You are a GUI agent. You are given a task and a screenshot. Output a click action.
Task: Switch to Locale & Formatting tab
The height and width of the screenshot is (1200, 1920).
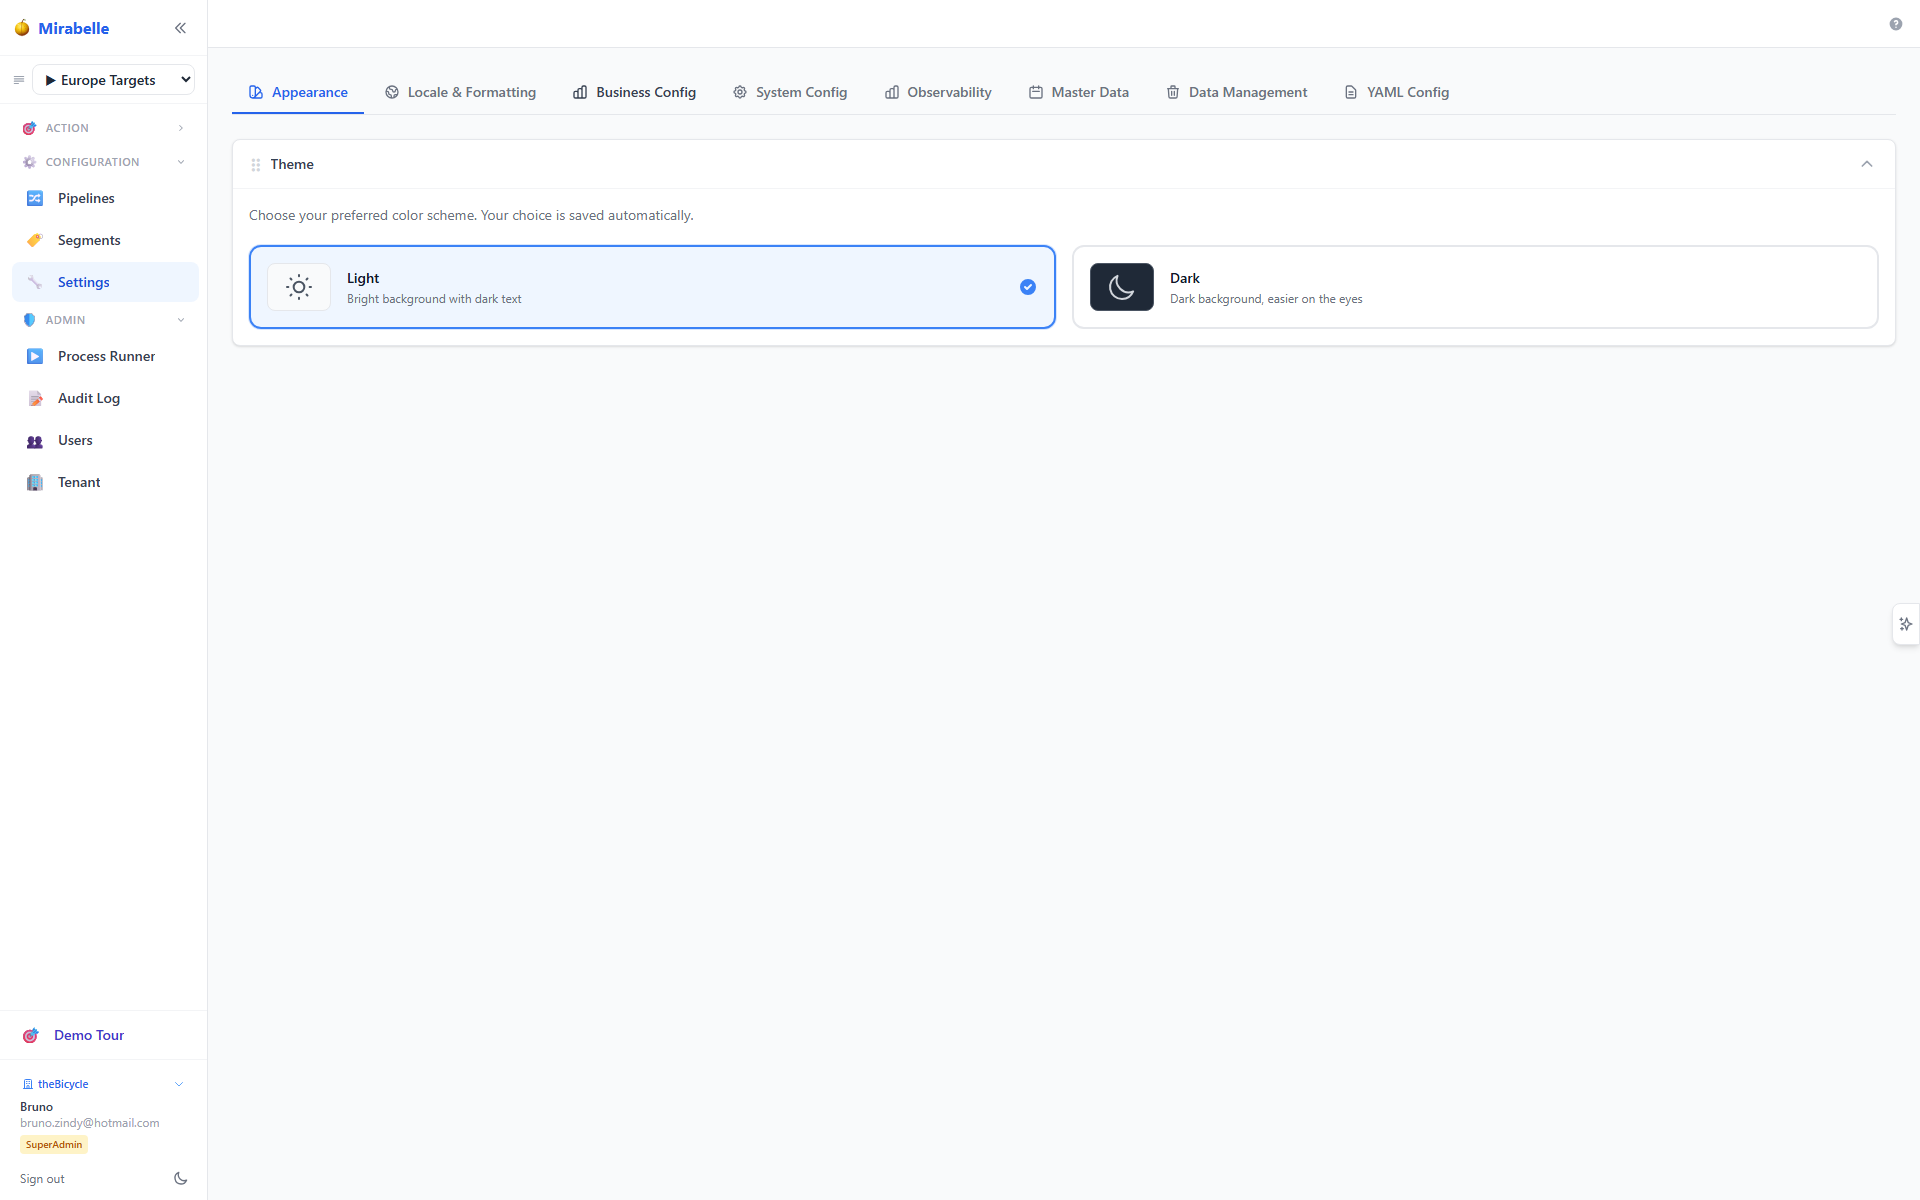click(460, 92)
